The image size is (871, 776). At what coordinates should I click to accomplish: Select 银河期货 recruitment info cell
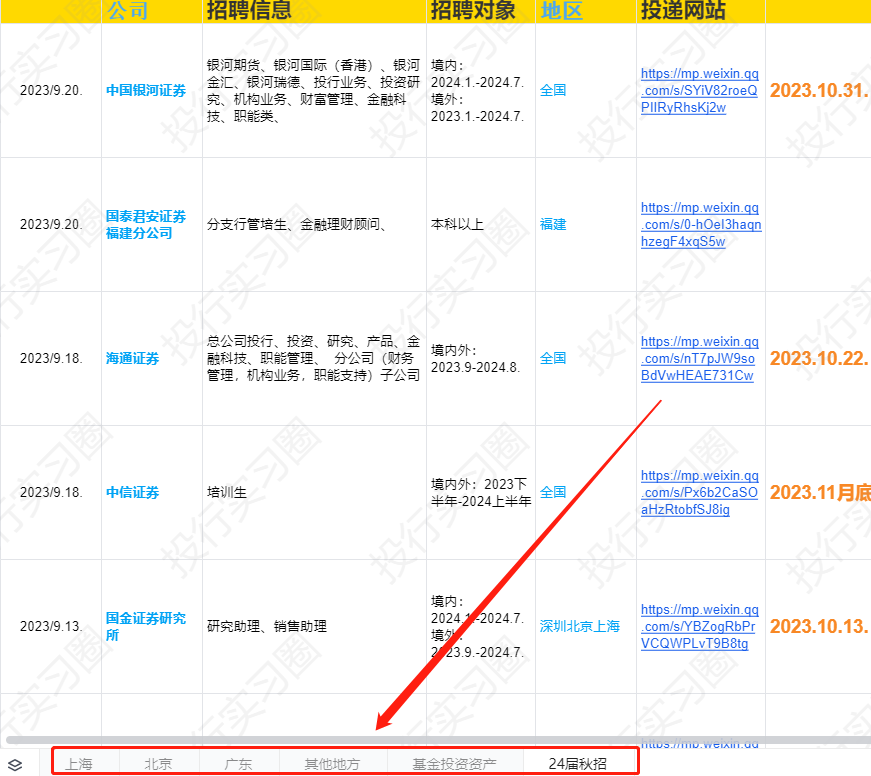314,90
